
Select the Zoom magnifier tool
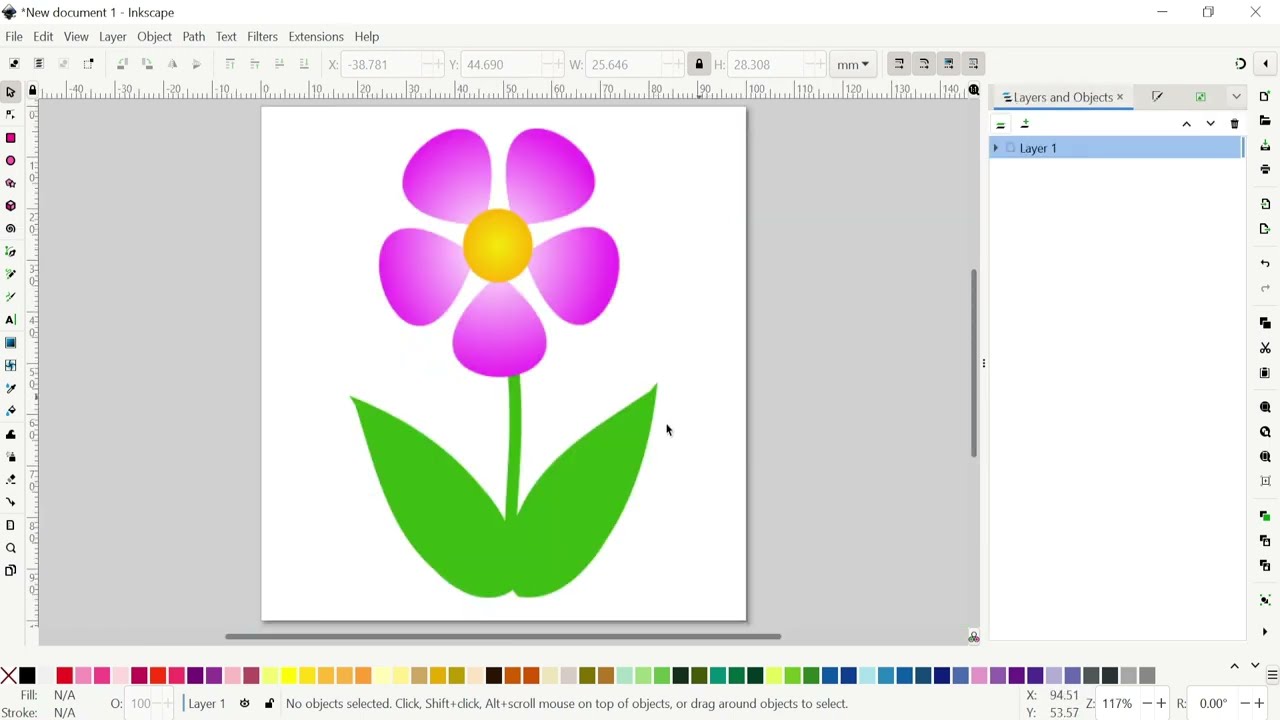(11, 548)
